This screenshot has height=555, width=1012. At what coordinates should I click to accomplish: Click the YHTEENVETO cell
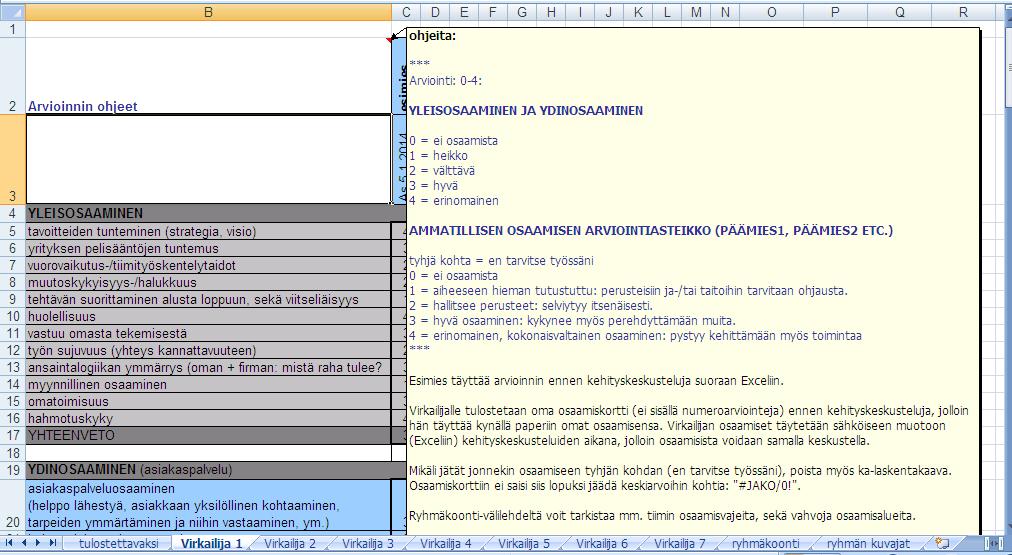(x=208, y=436)
